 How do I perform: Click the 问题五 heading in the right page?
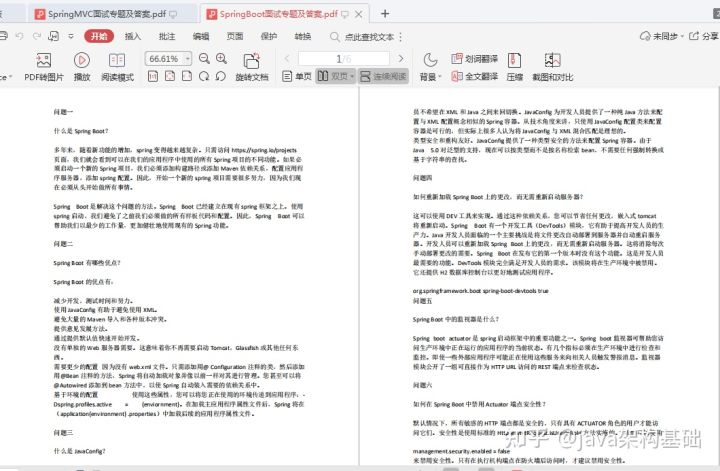[x=422, y=301]
